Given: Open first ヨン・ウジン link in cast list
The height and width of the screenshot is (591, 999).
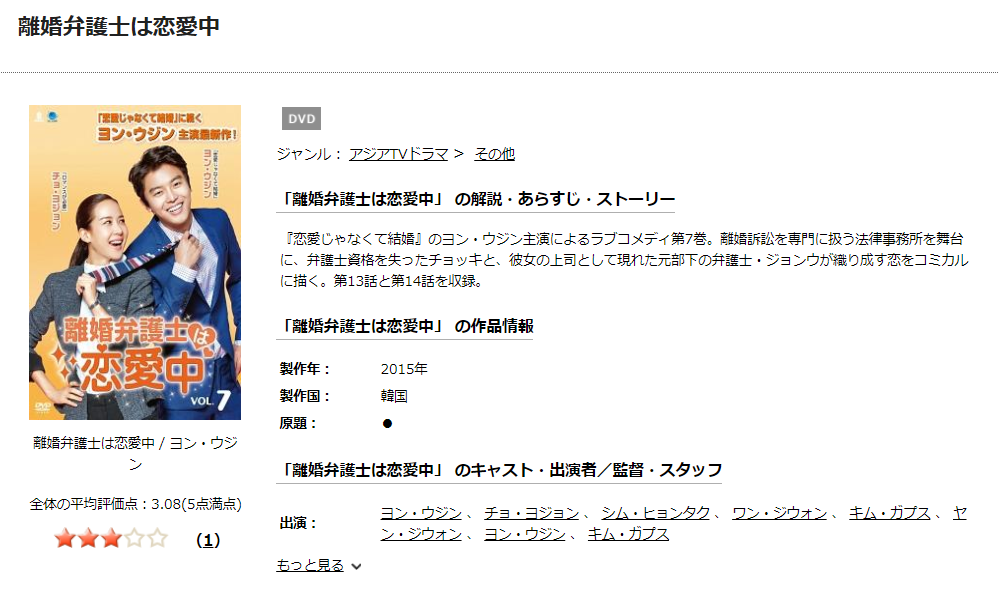Looking at the screenshot, I should pyautogui.click(x=421, y=513).
